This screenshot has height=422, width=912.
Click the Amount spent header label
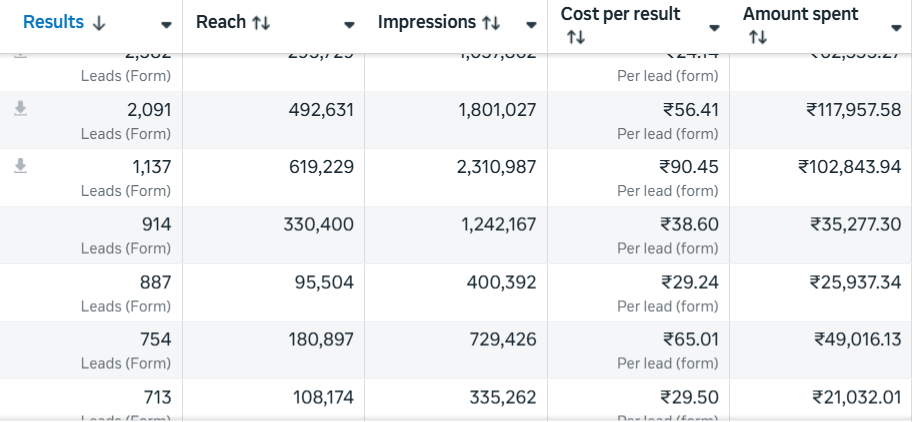800,14
